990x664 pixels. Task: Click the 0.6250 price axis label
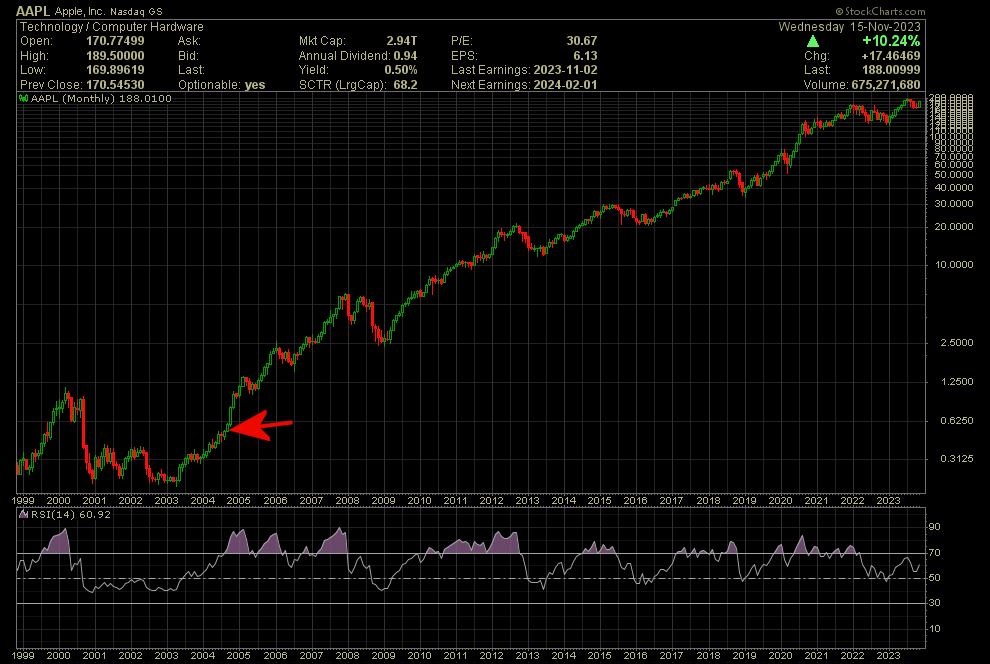point(957,421)
